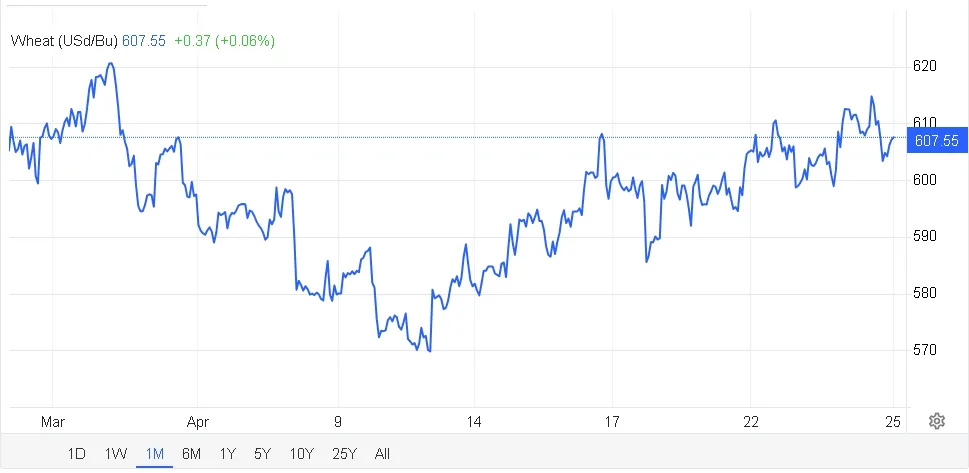The image size is (969, 473).
Task: Click the blue 607.55 price tag on axis
Action: click(936, 141)
